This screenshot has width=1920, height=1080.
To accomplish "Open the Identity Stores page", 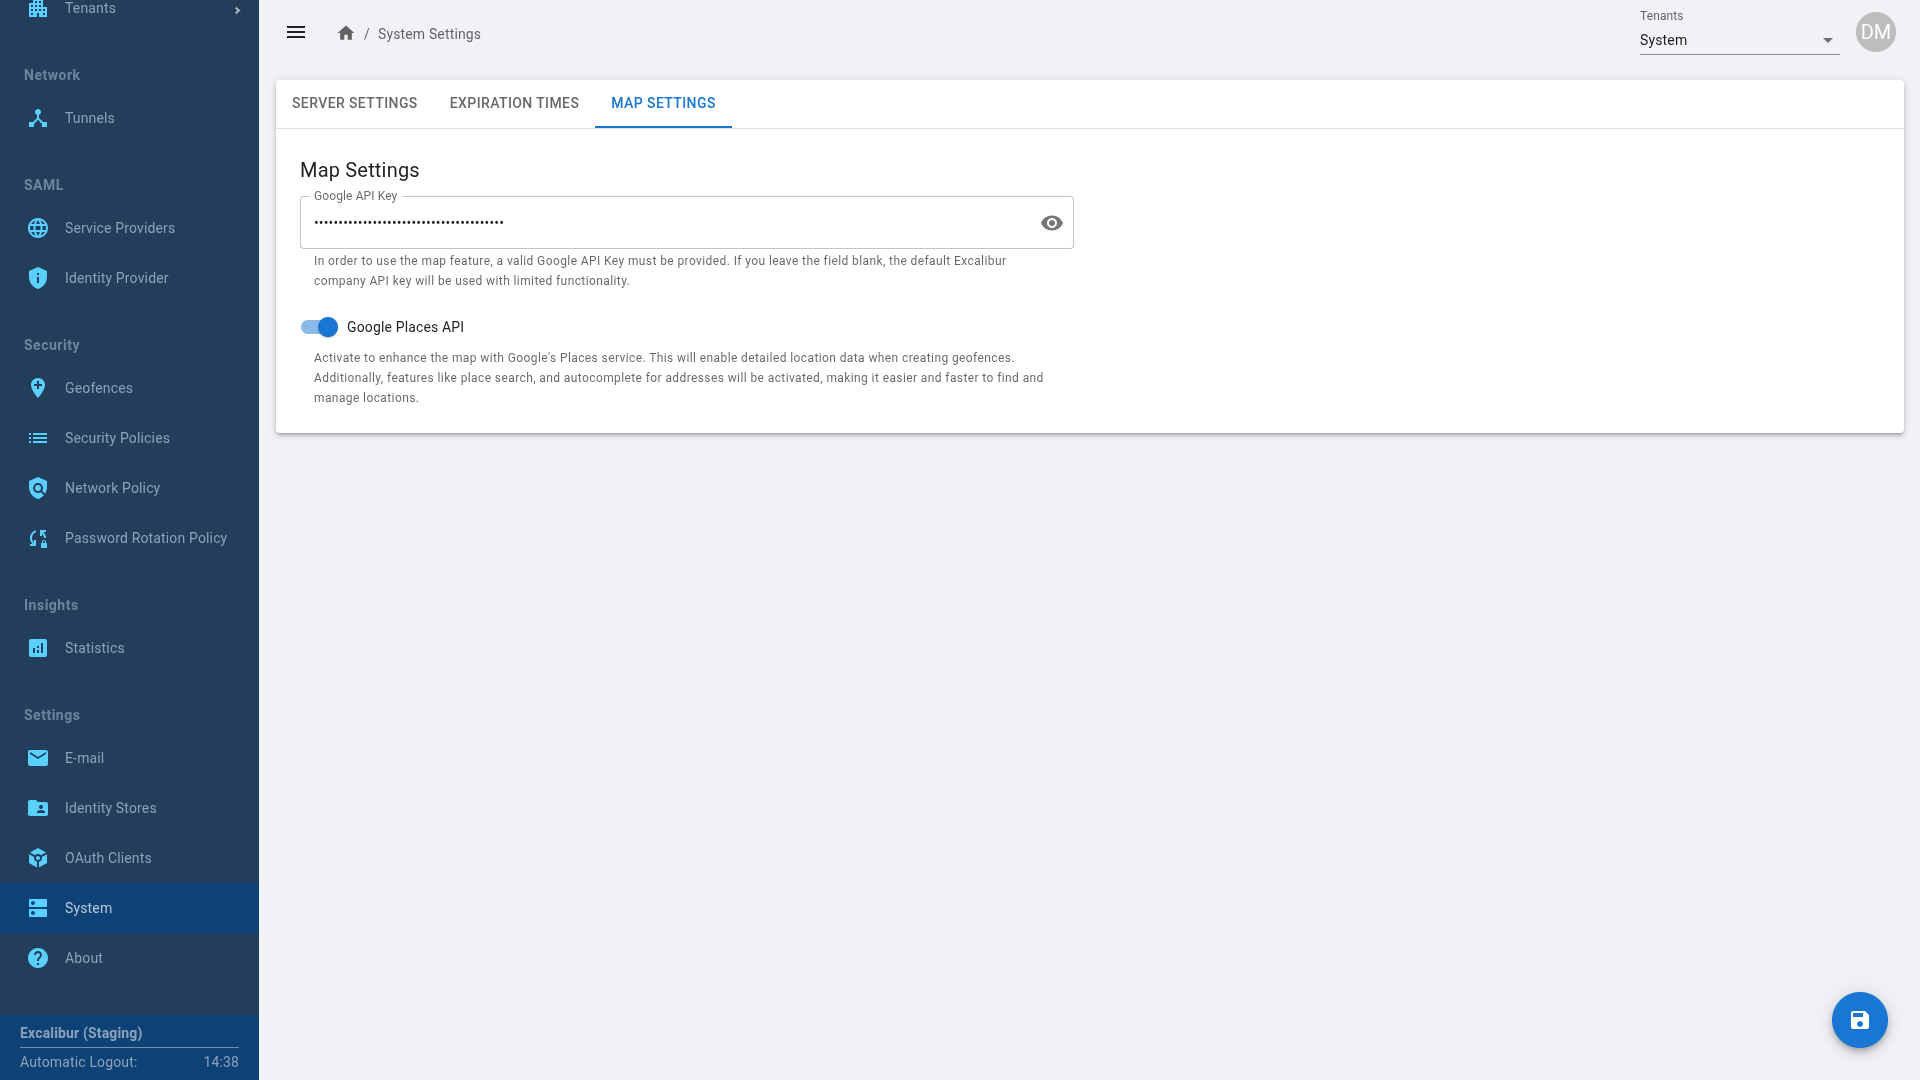I will pyautogui.click(x=110, y=808).
